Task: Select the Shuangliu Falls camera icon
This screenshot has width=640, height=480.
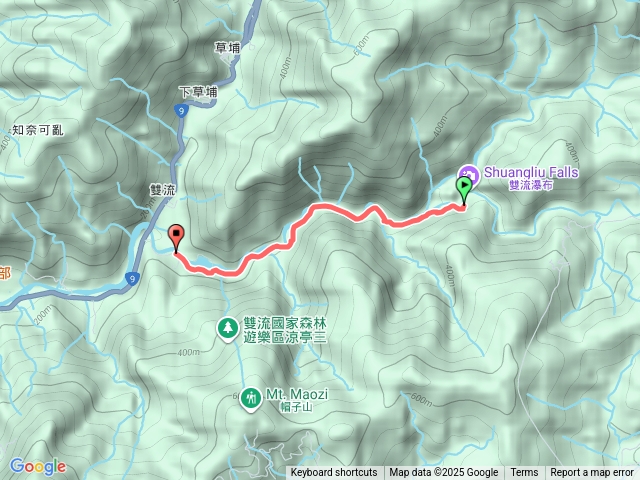Action: (468, 173)
